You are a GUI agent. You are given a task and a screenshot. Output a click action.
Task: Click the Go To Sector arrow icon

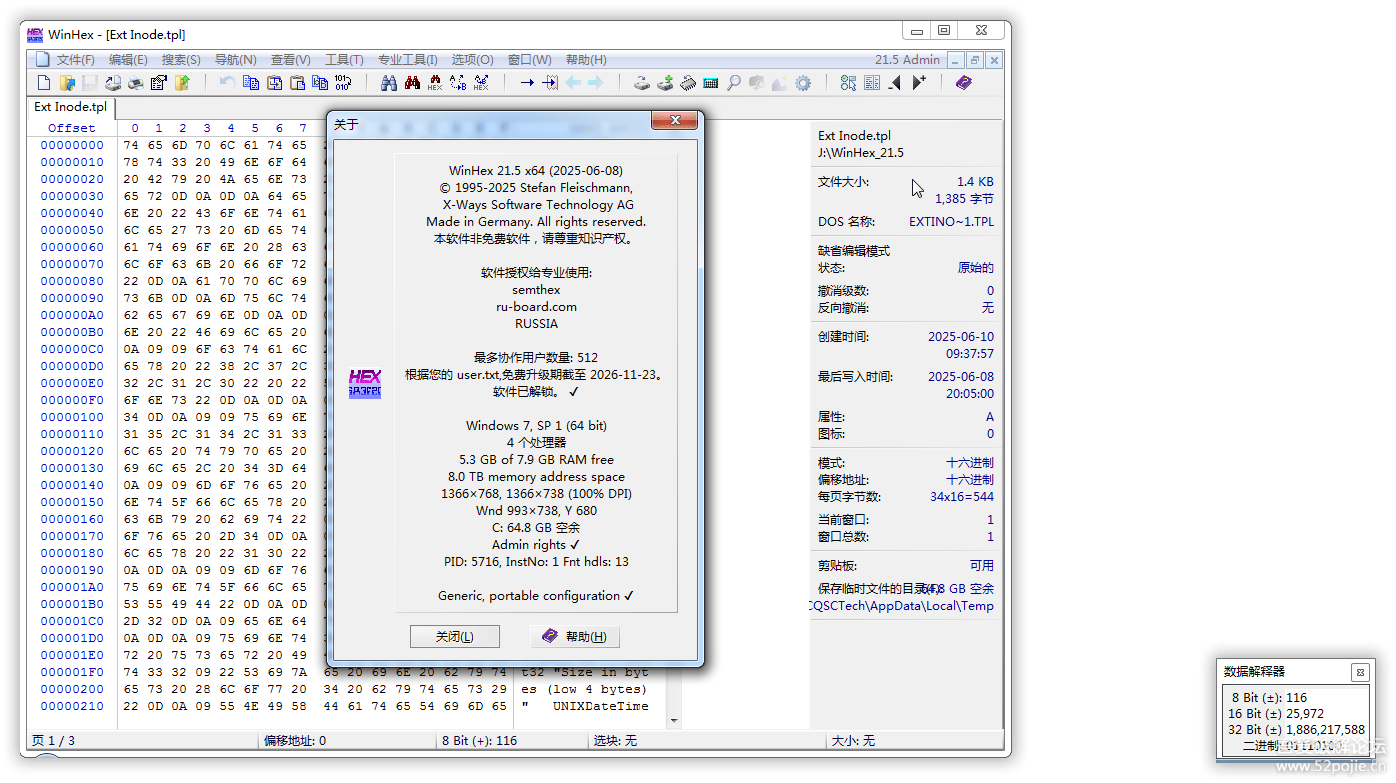tap(550, 83)
